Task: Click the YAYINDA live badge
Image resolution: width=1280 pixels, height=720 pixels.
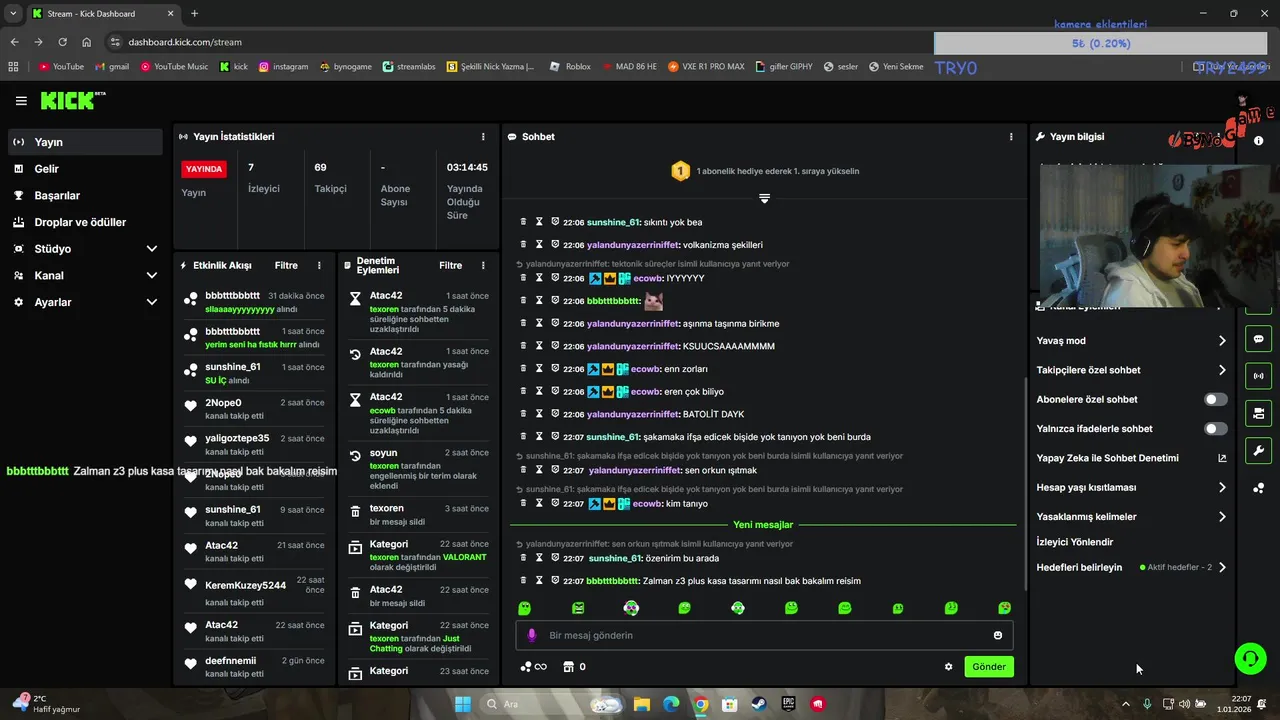Action: 204,169
